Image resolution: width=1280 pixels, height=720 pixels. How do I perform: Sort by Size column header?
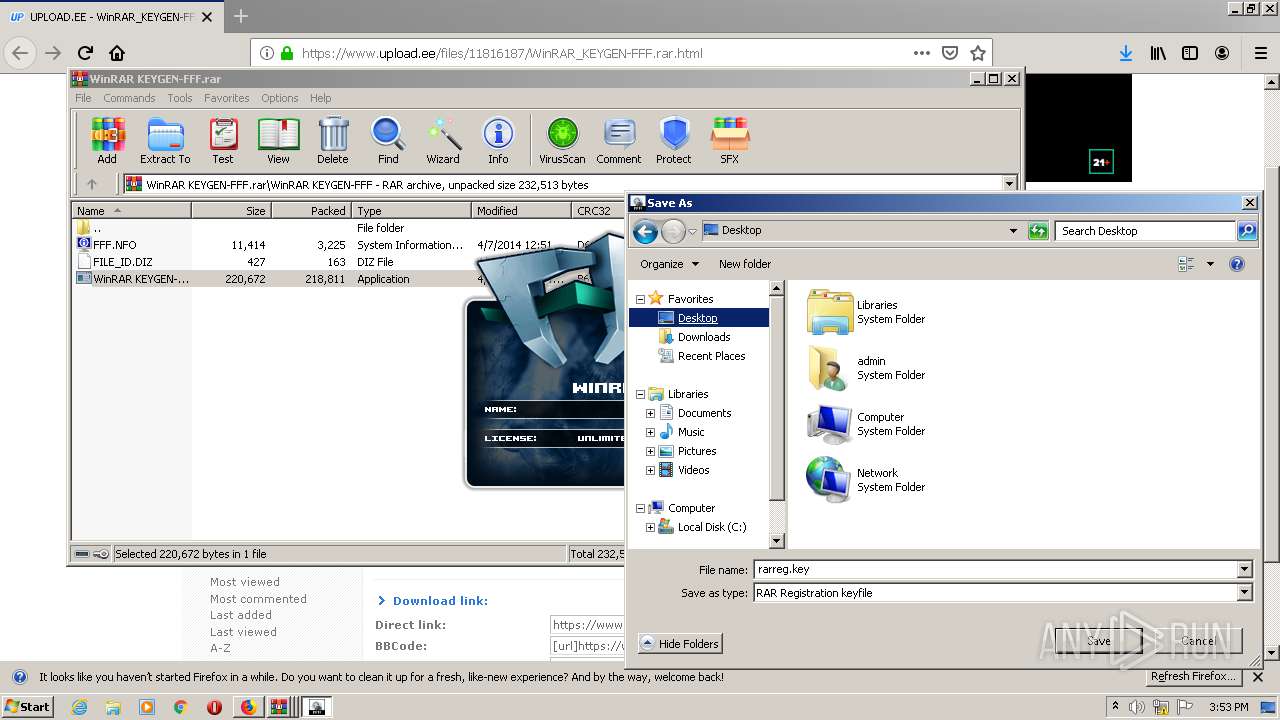tap(231, 211)
